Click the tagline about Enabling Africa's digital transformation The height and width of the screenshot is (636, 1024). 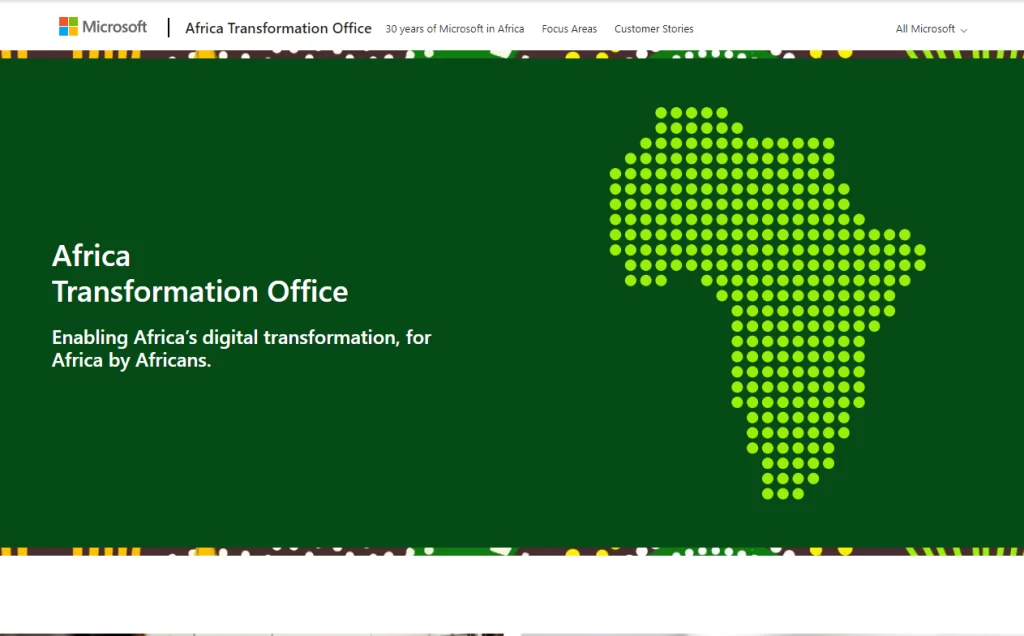pos(241,349)
